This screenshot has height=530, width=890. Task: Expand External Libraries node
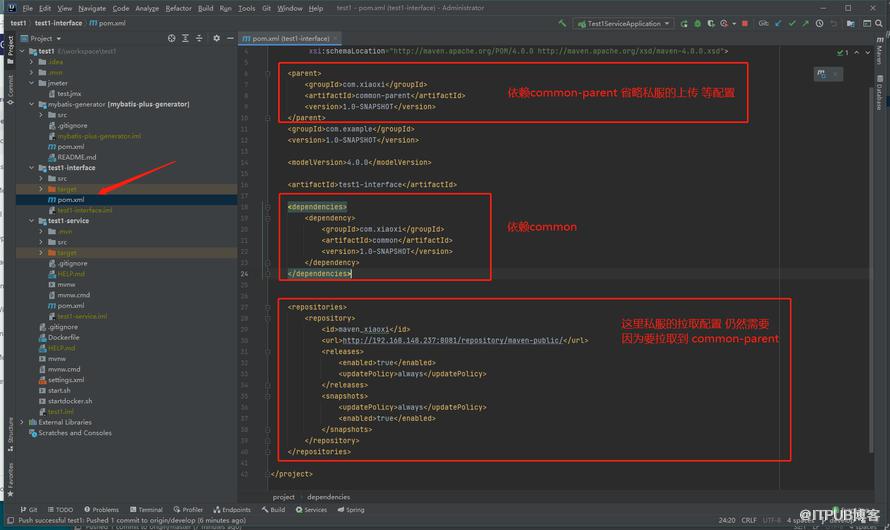[x=22, y=422]
